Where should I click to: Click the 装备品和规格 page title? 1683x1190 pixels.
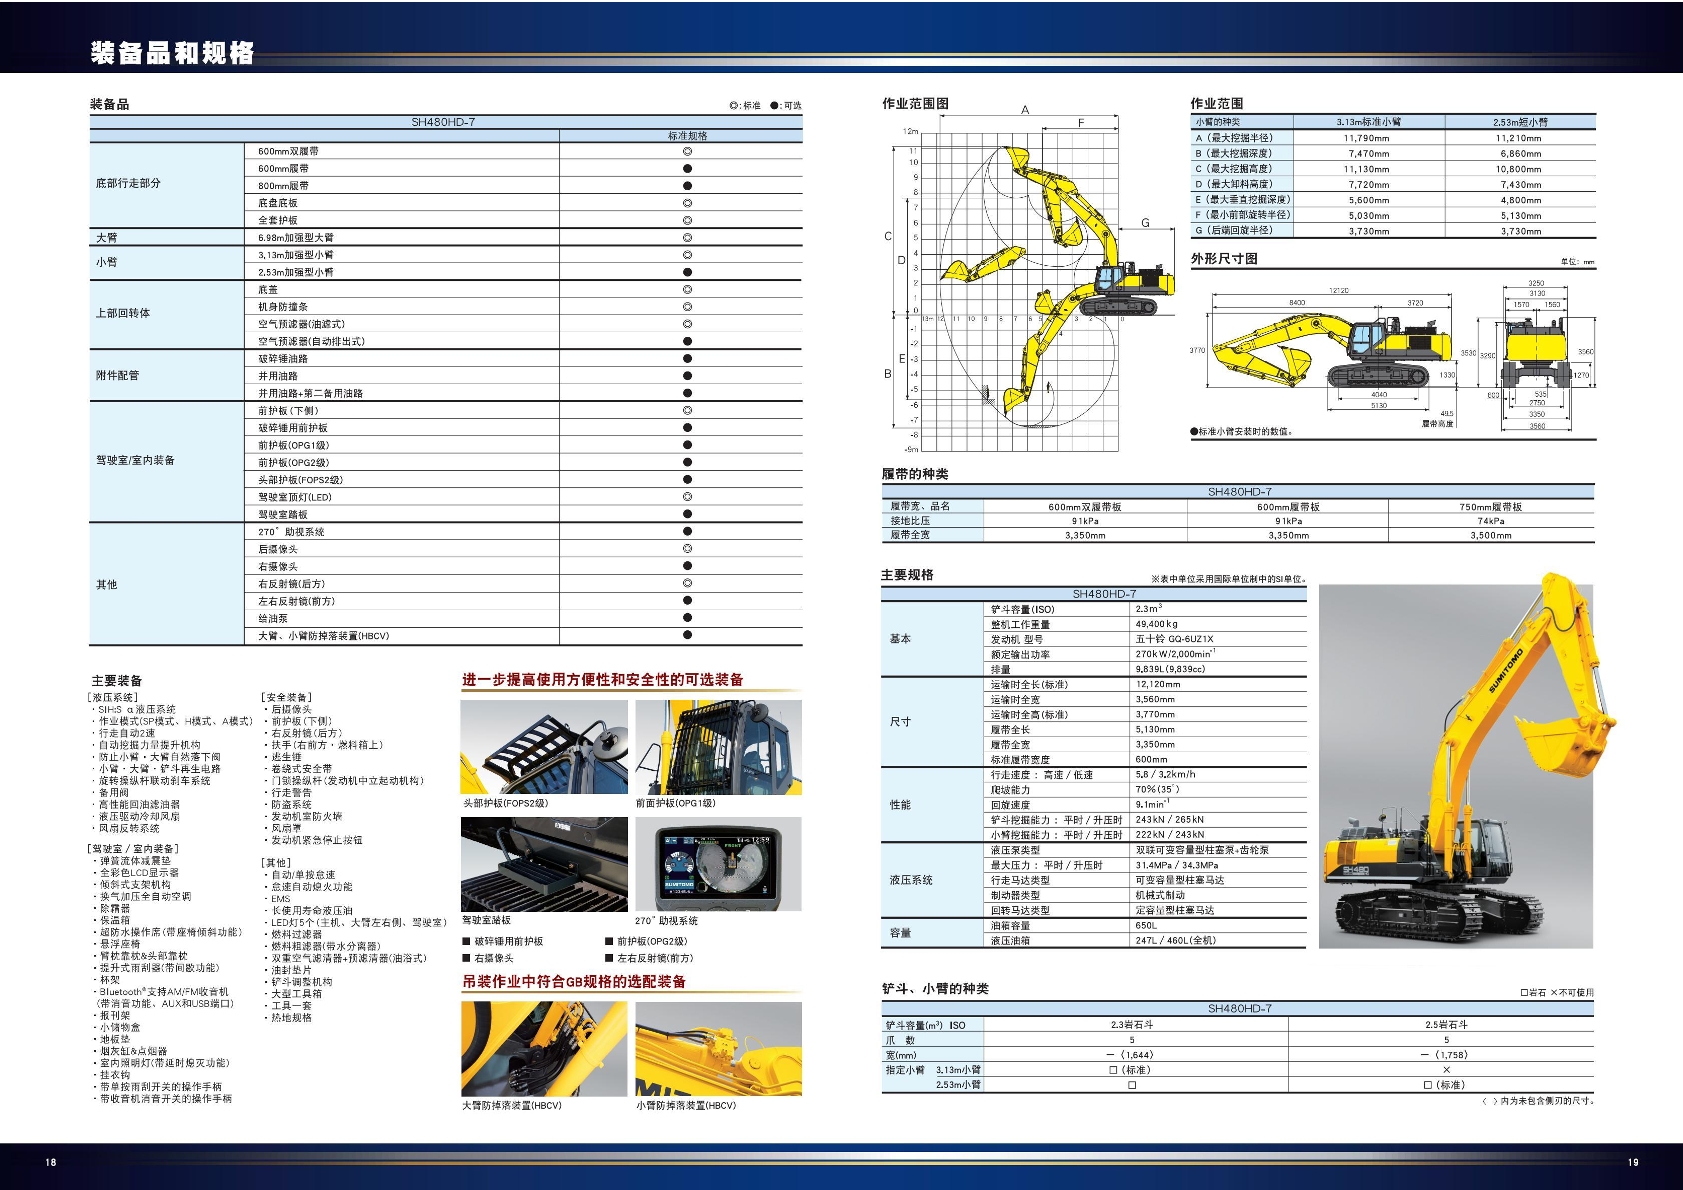tap(173, 53)
